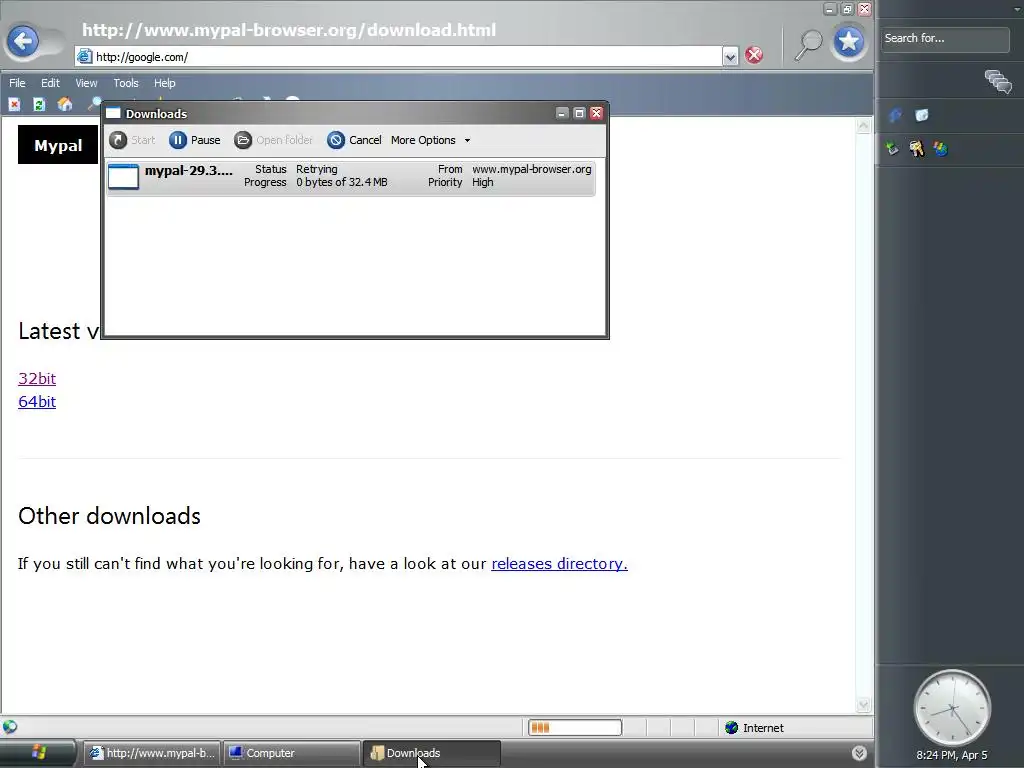Click the 64bit download link
1024x768 pixels.
[37, 402]
